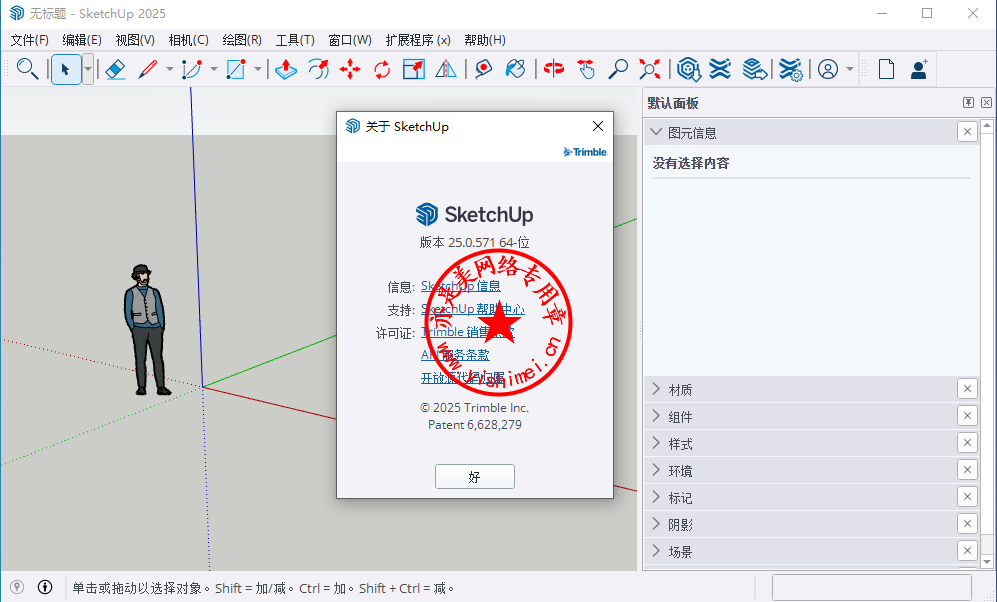Open the Trimble 销售条款 link
This screenshot has height=602, width=997.
coord(467,332)
